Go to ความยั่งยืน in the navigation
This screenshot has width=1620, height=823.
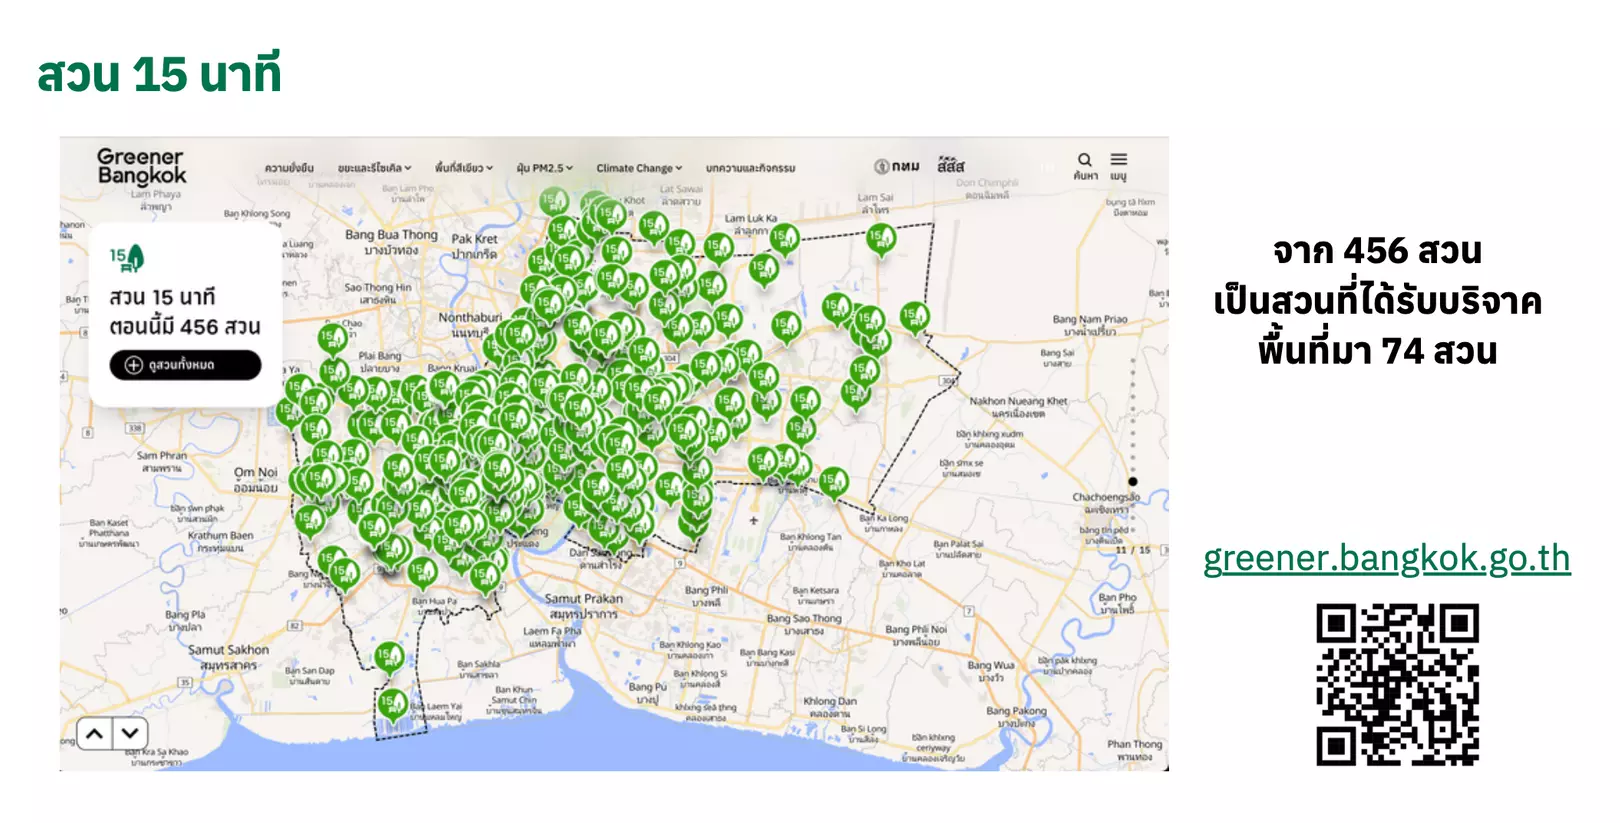click(x=289, y=168)
